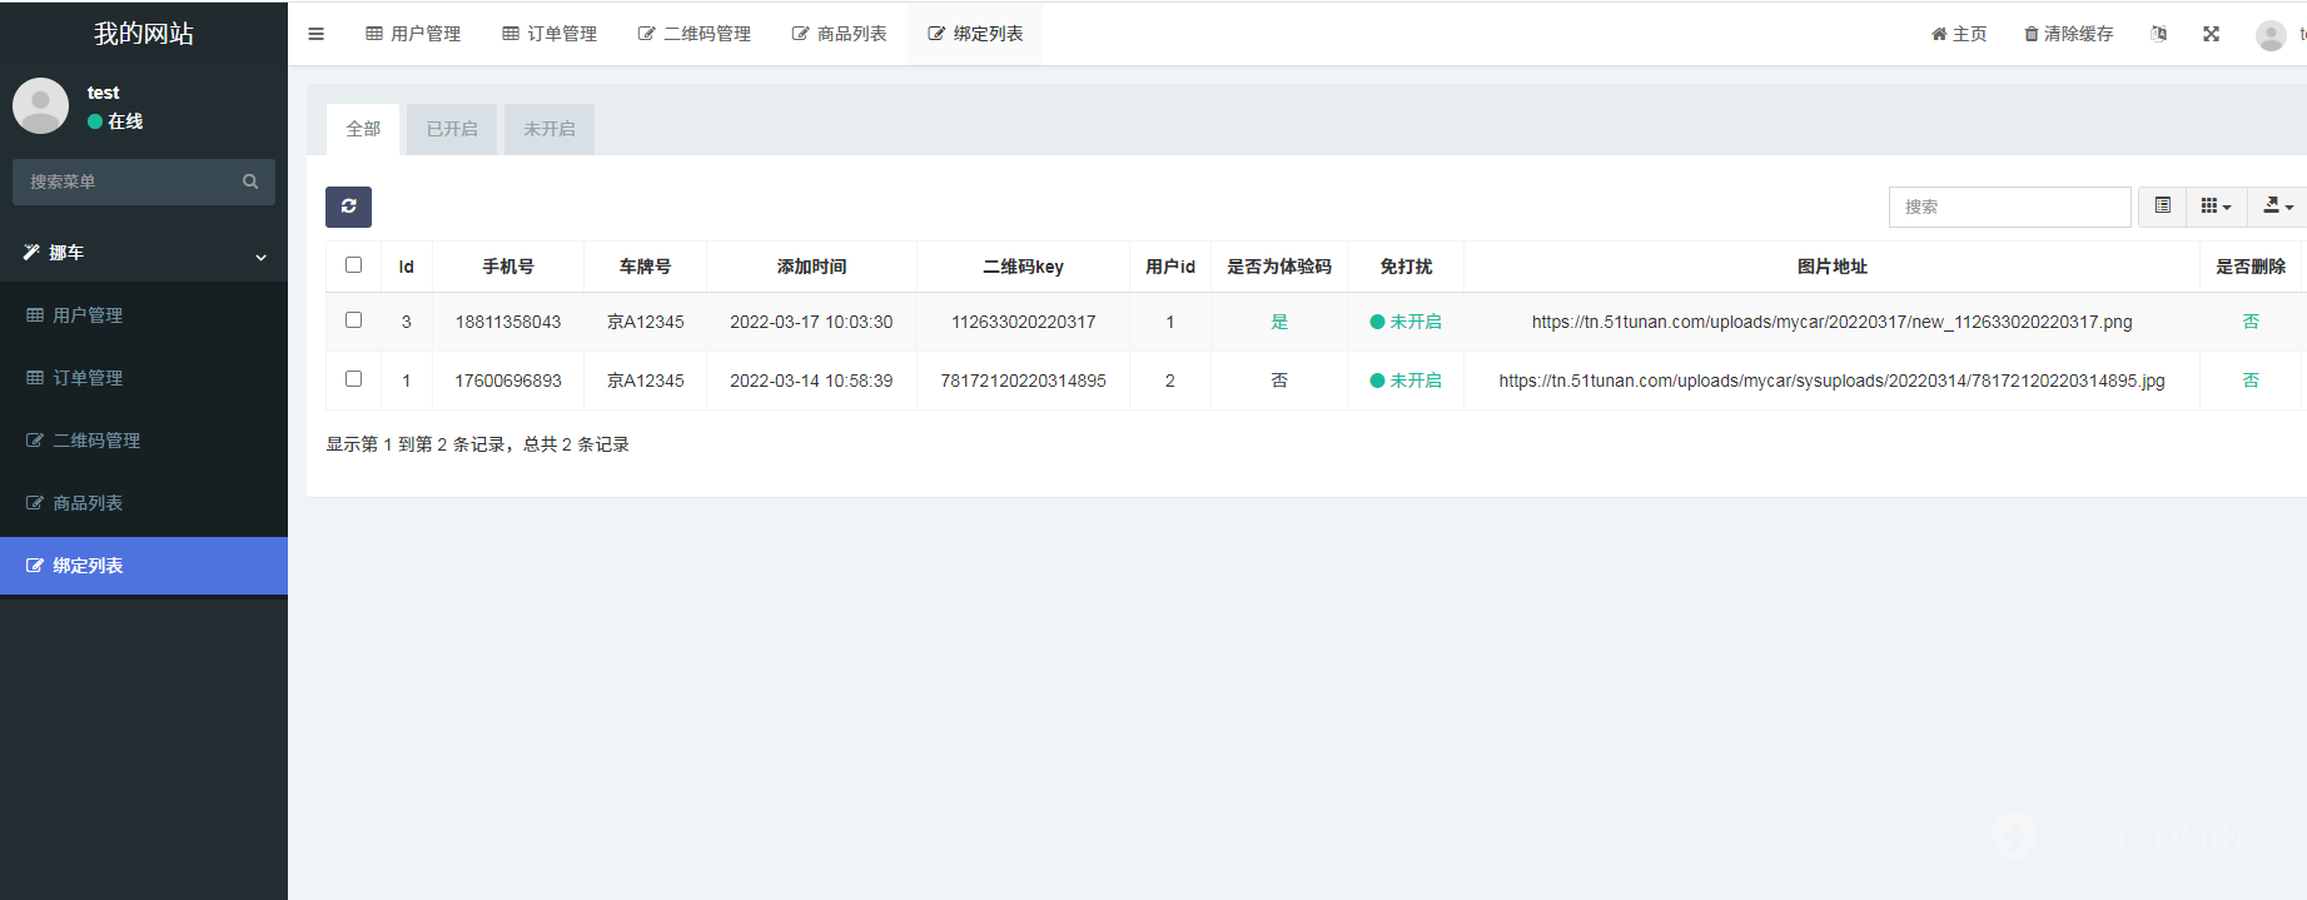
Task: Click the language switch icon
Action: (x=2158, y=34)
